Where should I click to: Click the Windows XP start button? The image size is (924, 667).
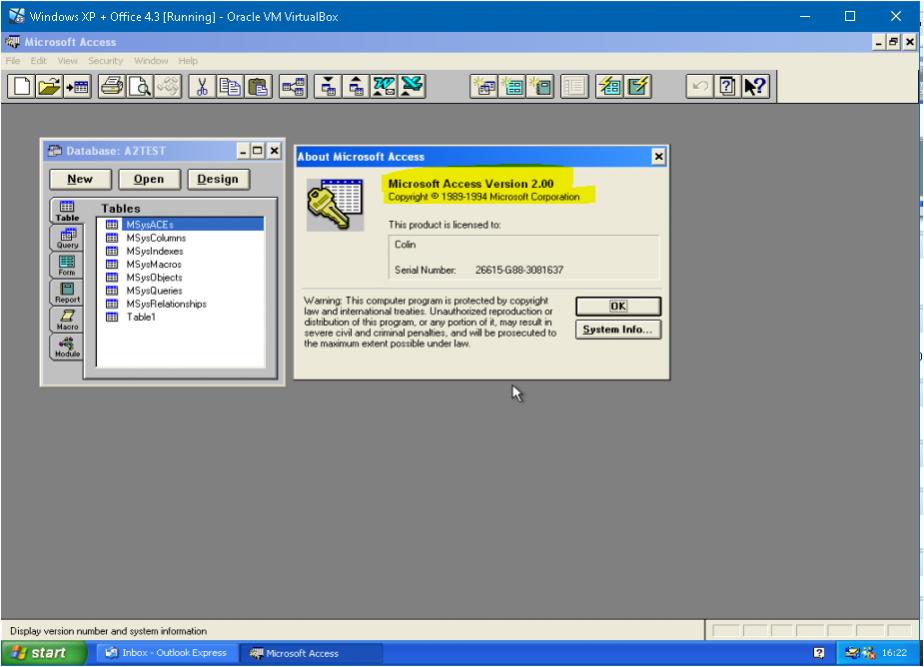(x=44, y=653)
